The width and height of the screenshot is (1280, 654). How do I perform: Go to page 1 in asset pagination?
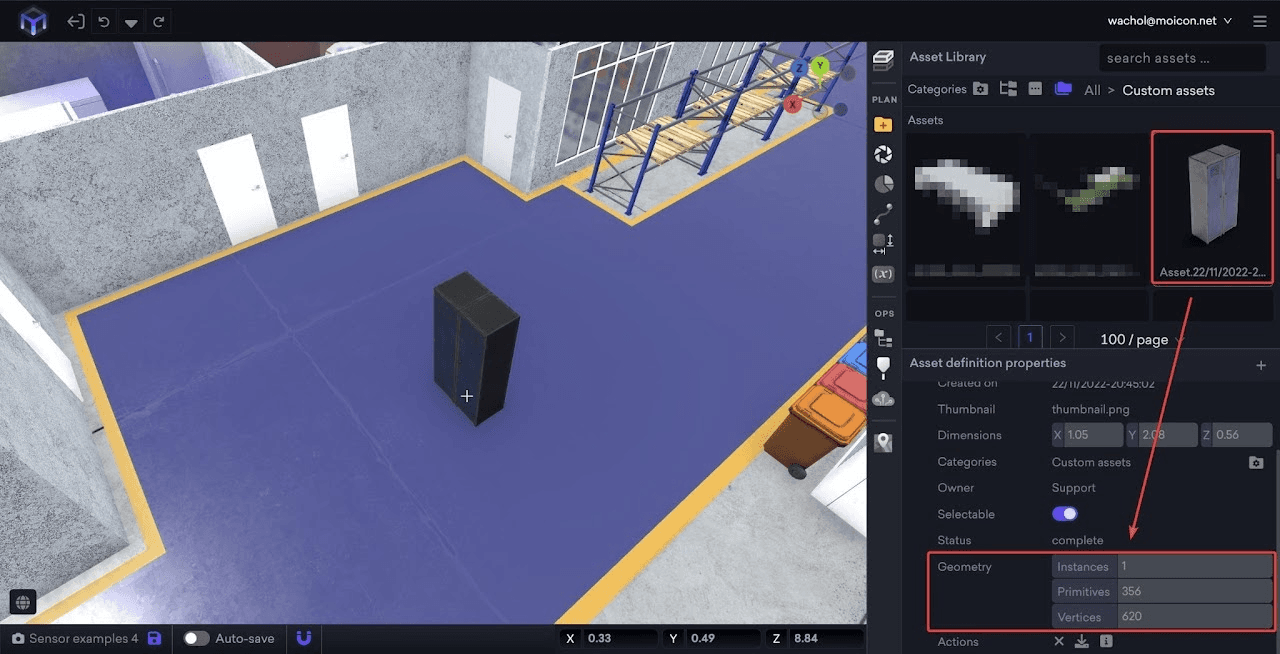coord(1029,338)
